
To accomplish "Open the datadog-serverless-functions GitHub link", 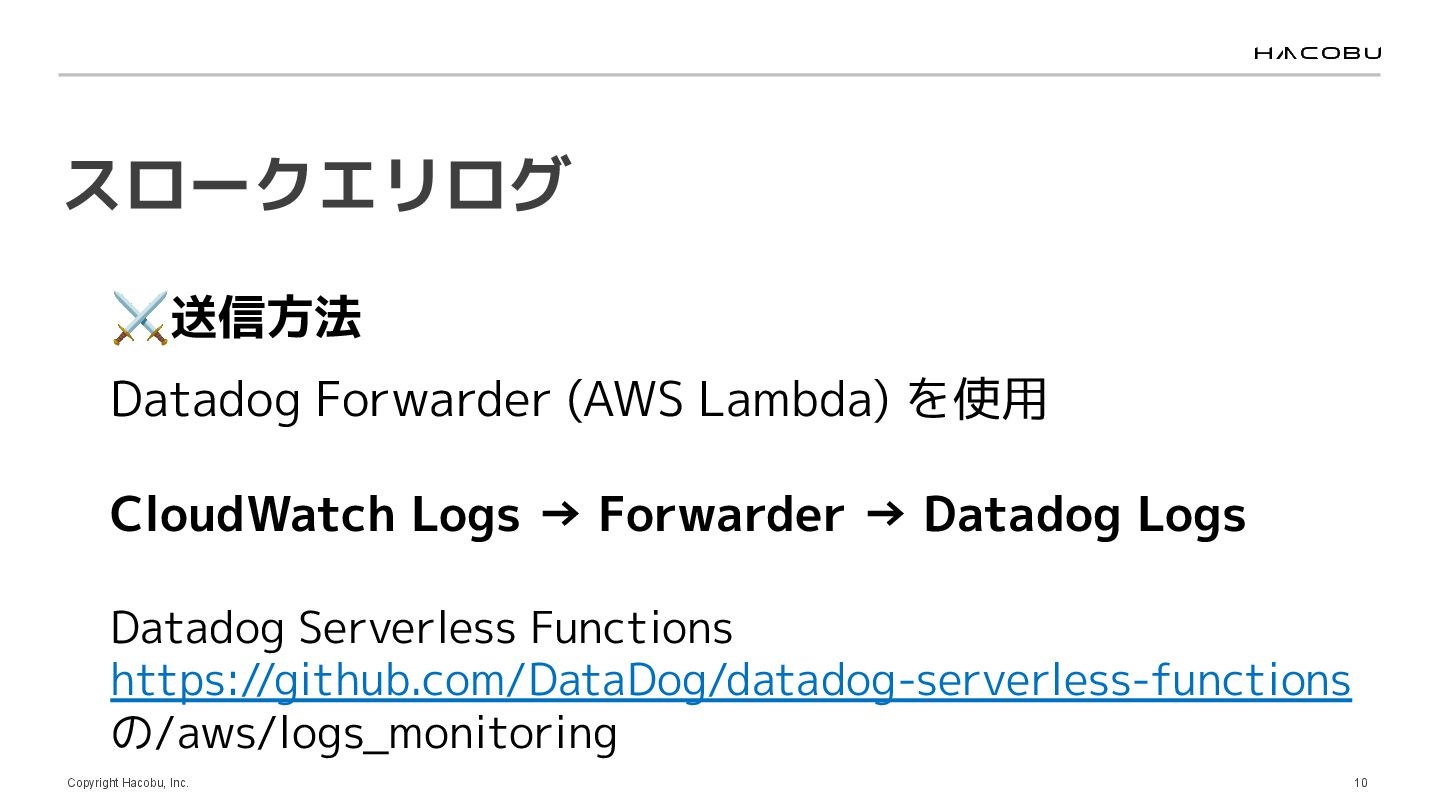I will click(x=730, y=681).
